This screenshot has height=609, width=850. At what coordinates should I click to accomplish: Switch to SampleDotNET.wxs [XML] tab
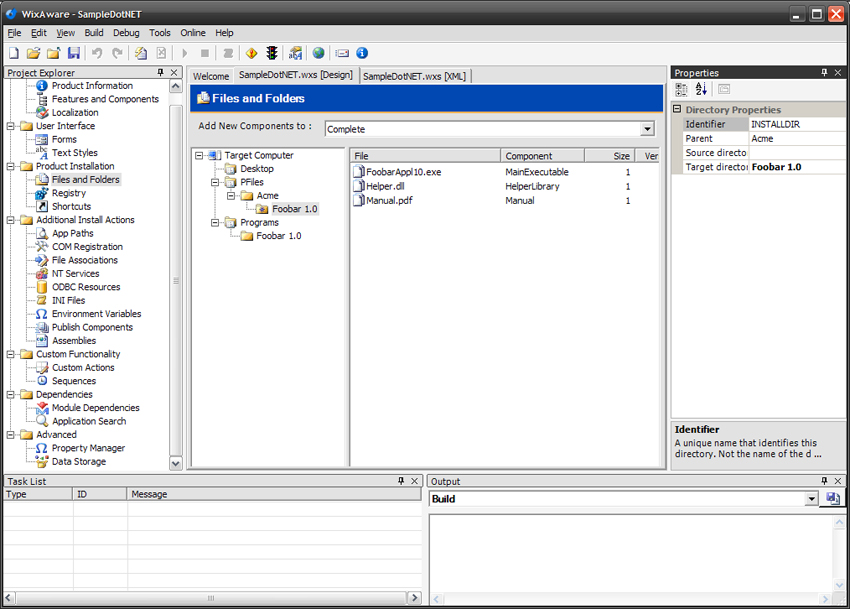[415, 76]
